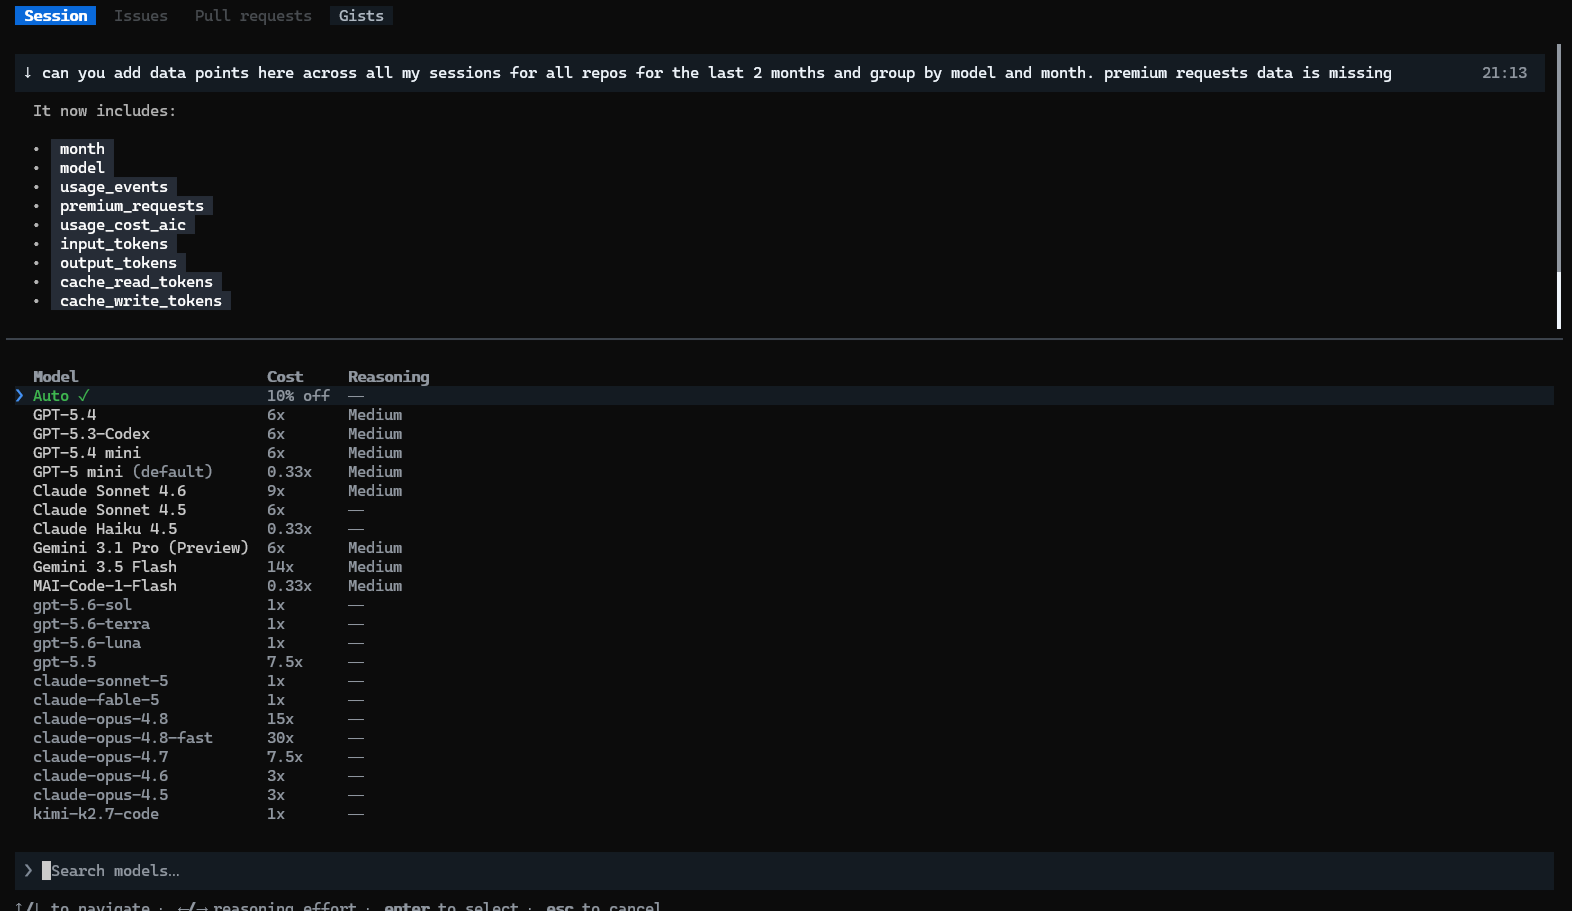Click the Reasoning column header

tap(388, 377)
